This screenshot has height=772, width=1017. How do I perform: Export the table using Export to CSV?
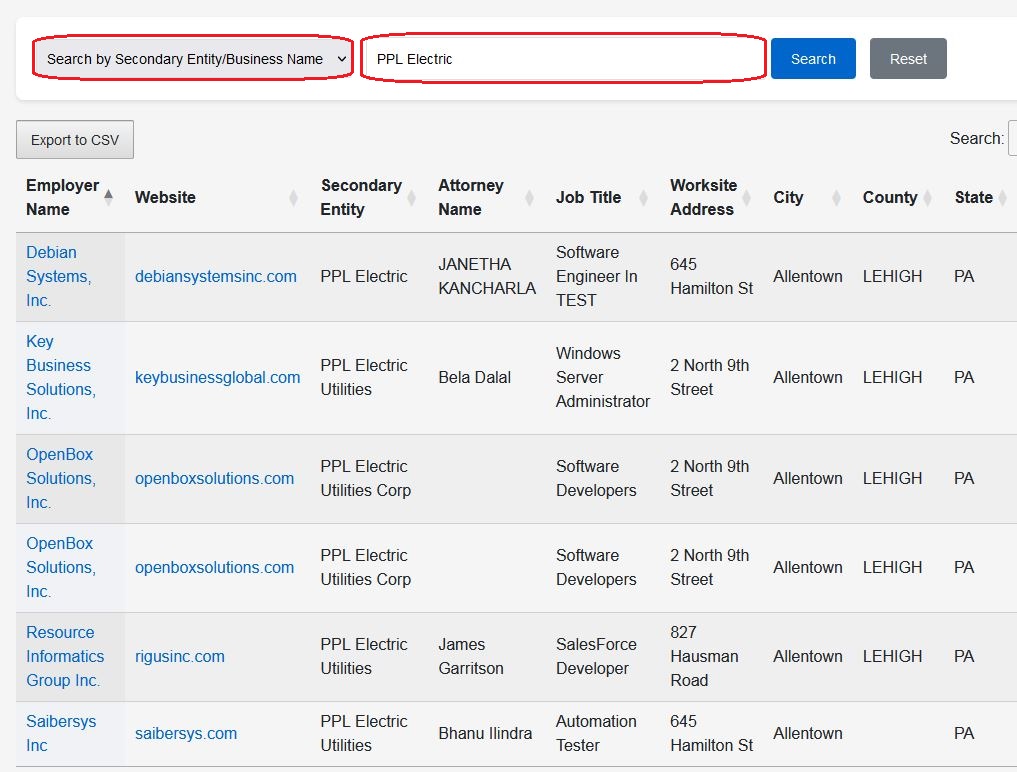75,139
